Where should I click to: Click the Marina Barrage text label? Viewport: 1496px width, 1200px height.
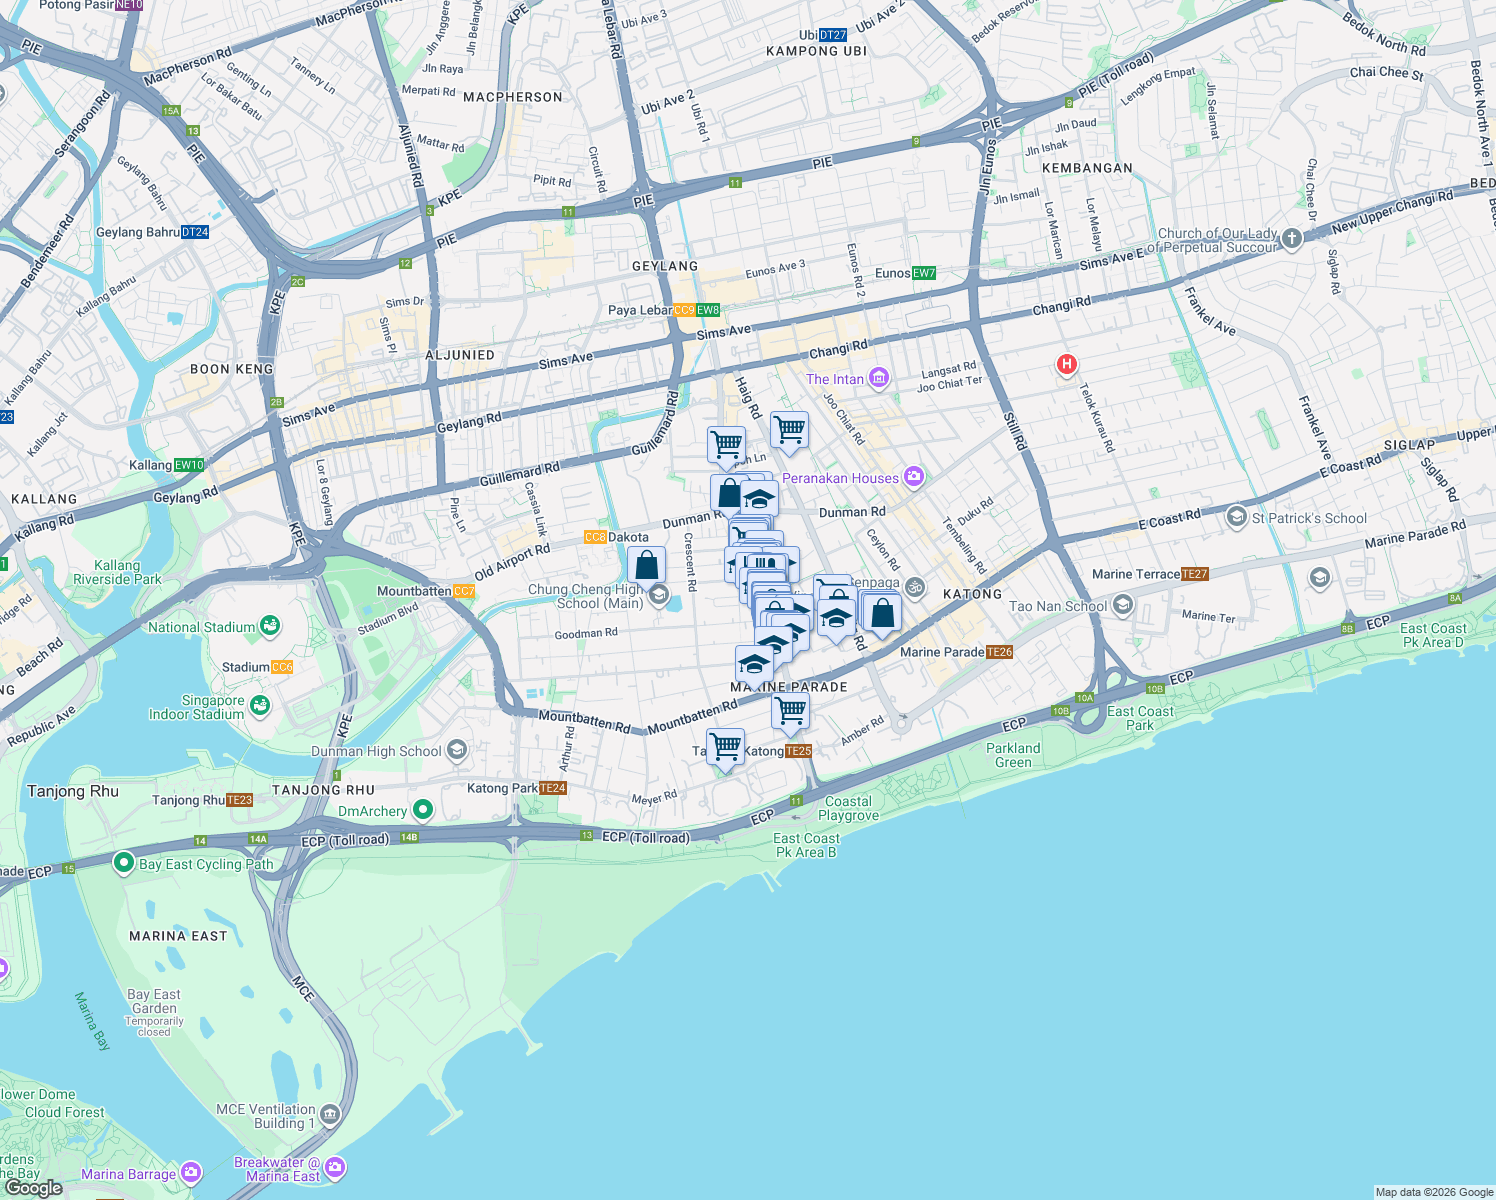(x=129, y=1174)
